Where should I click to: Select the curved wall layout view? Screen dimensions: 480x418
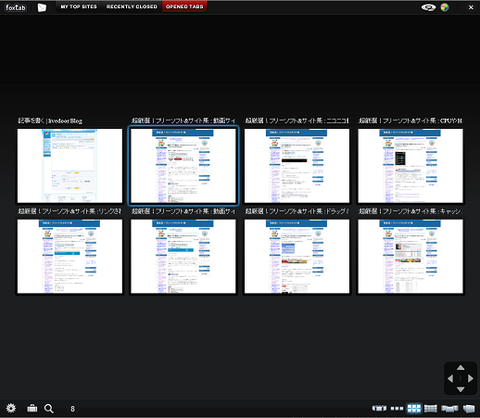pos(430,408)
